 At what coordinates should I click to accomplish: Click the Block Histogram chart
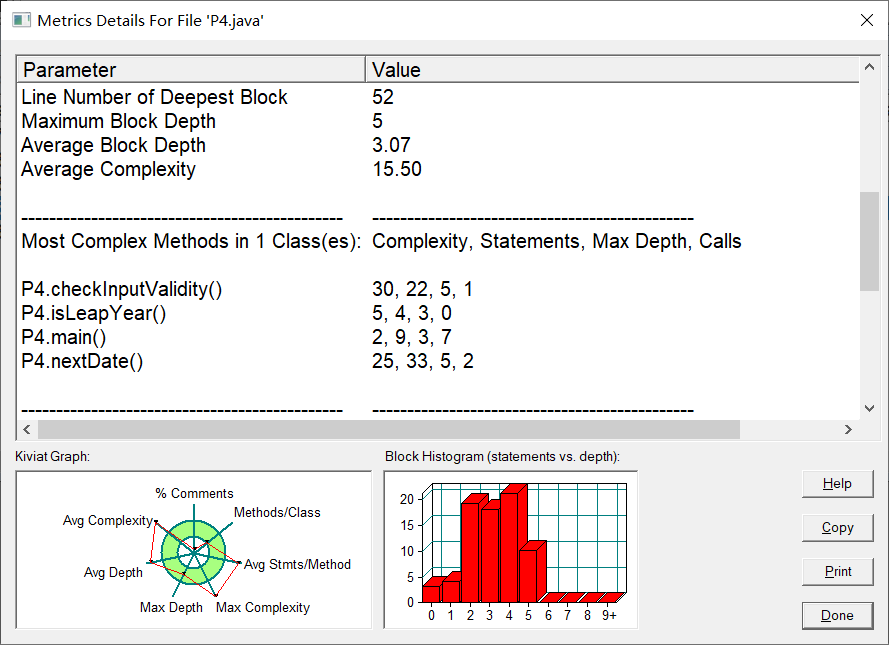click(x=511, y=550)
